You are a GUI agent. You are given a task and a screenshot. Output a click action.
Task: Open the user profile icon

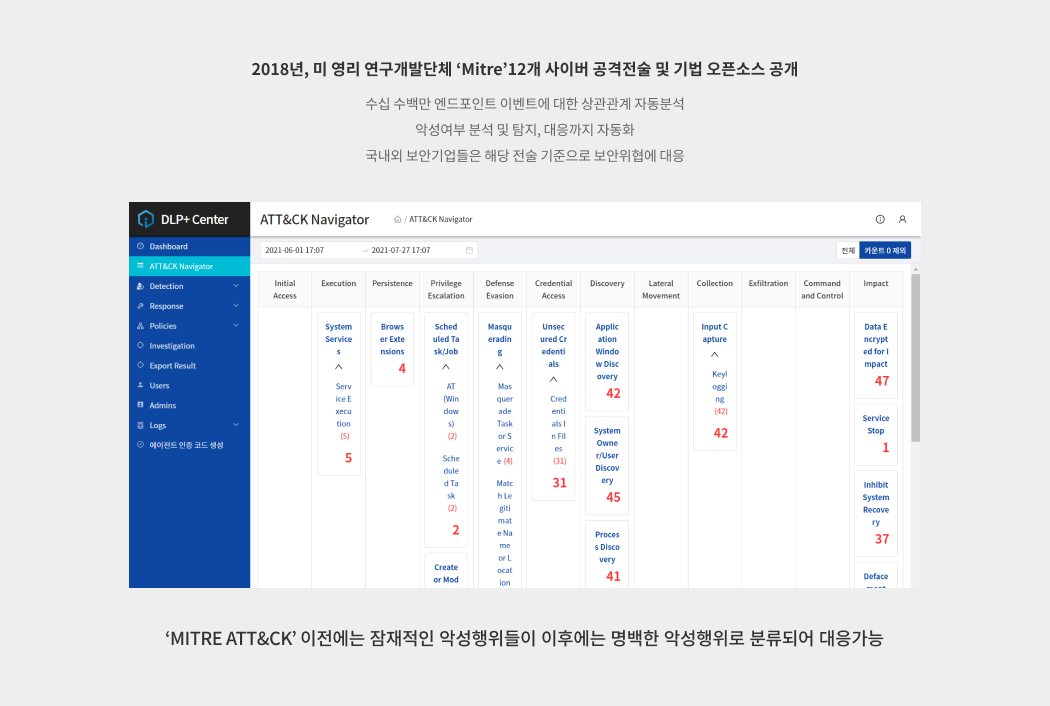[x=902, y=219]
